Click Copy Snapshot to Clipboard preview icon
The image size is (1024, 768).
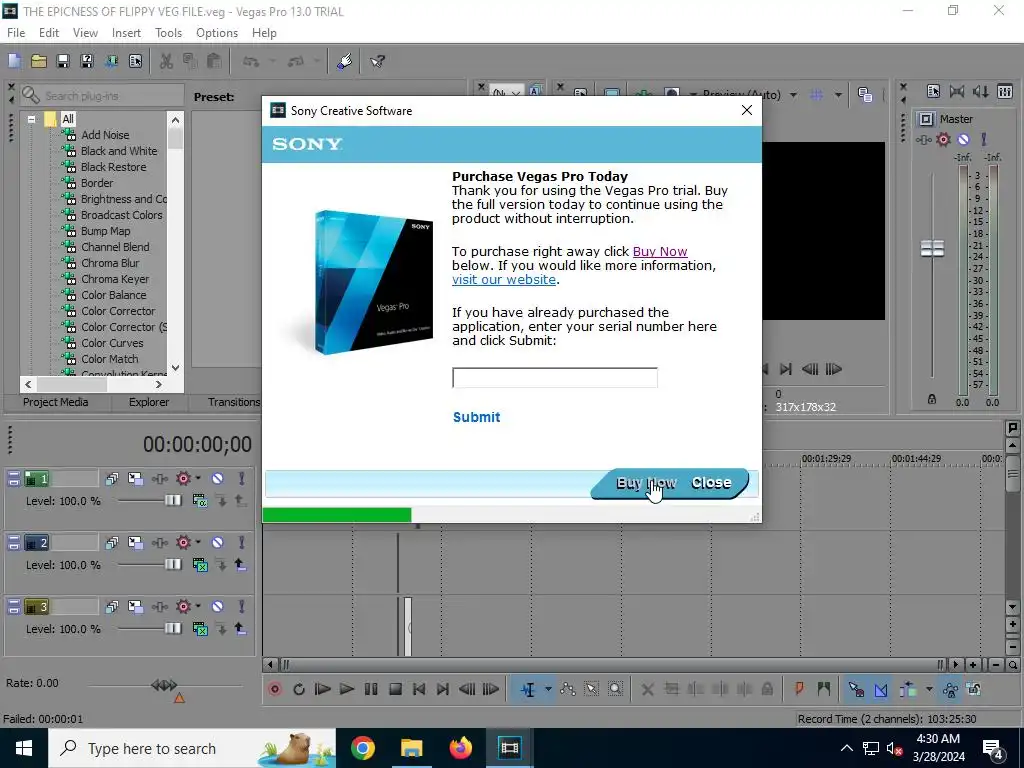click(x=865, y=95)
